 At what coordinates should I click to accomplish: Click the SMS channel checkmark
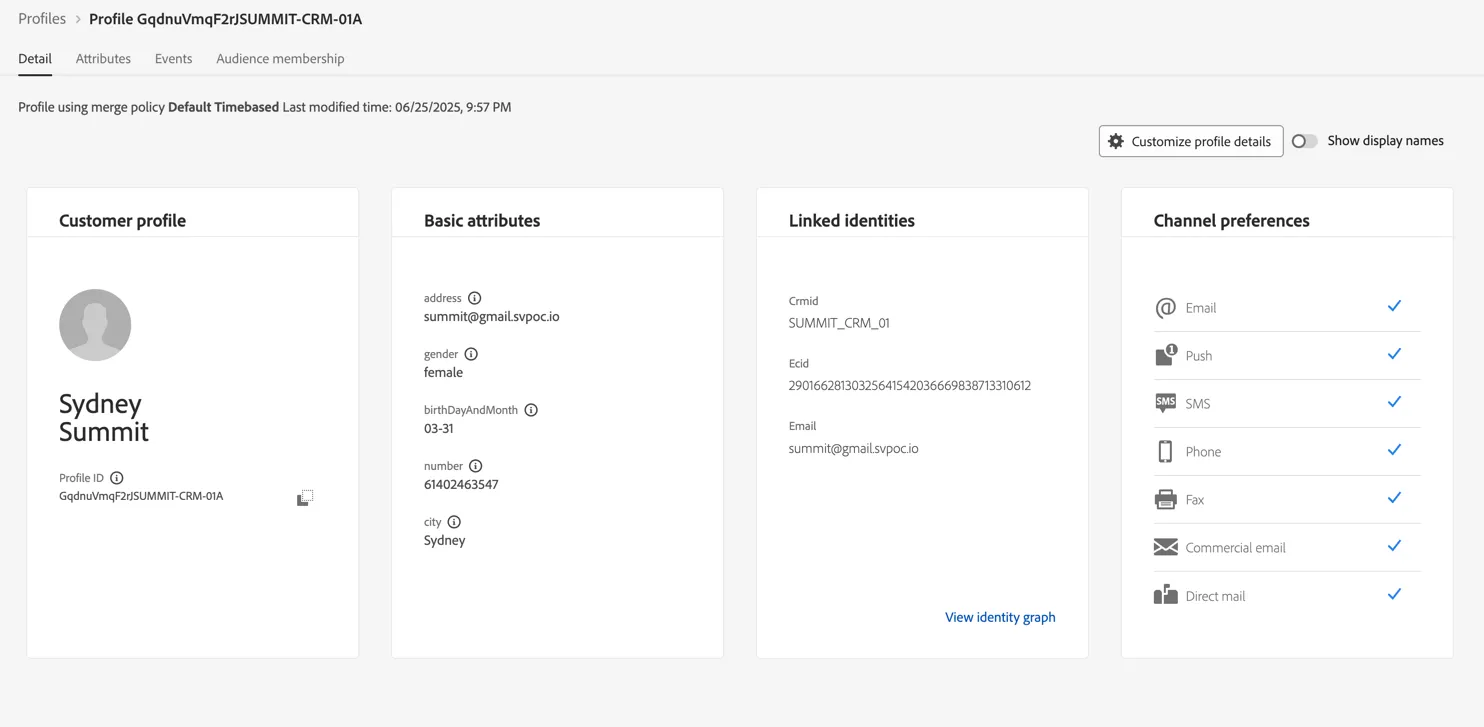point(1394,402)
